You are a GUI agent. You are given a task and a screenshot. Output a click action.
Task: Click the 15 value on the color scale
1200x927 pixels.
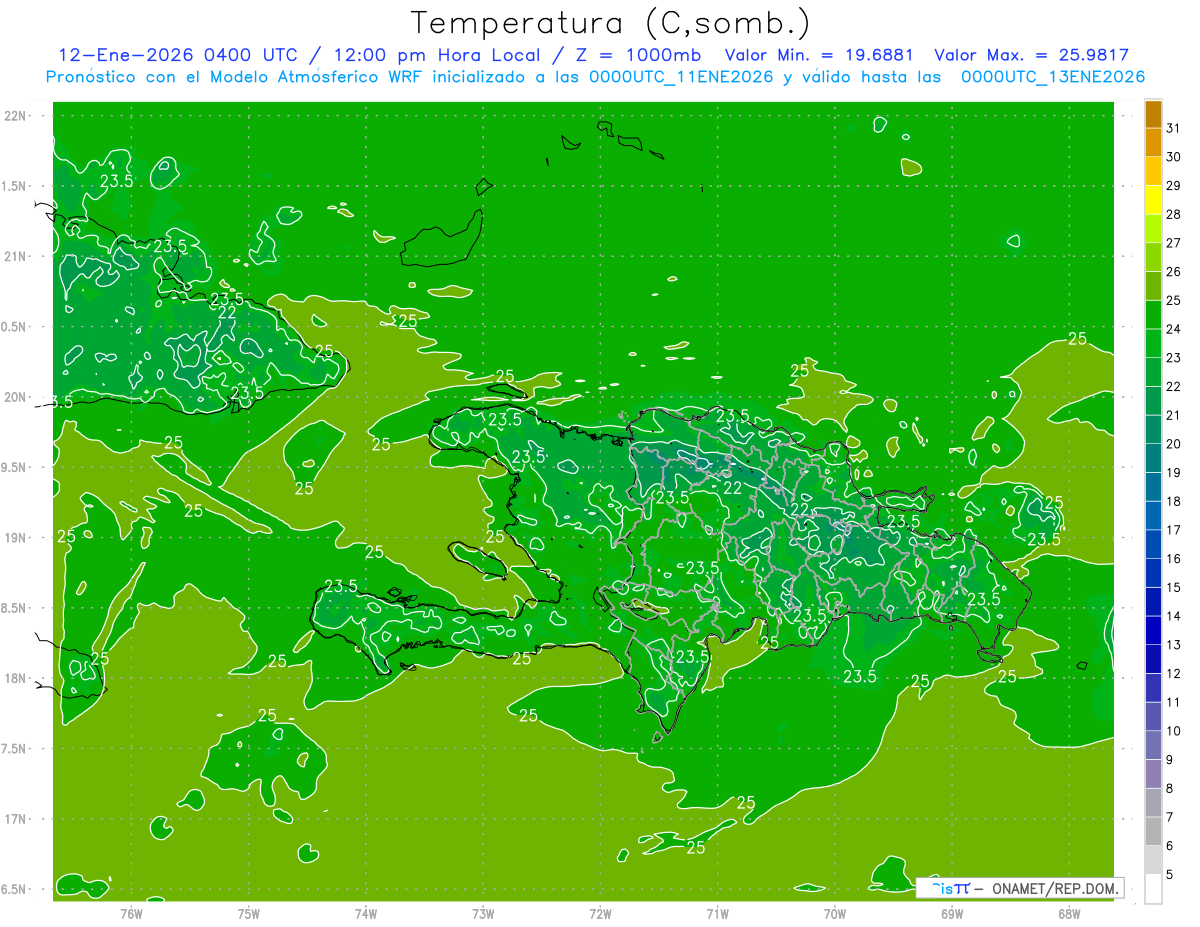[1174, 587]
